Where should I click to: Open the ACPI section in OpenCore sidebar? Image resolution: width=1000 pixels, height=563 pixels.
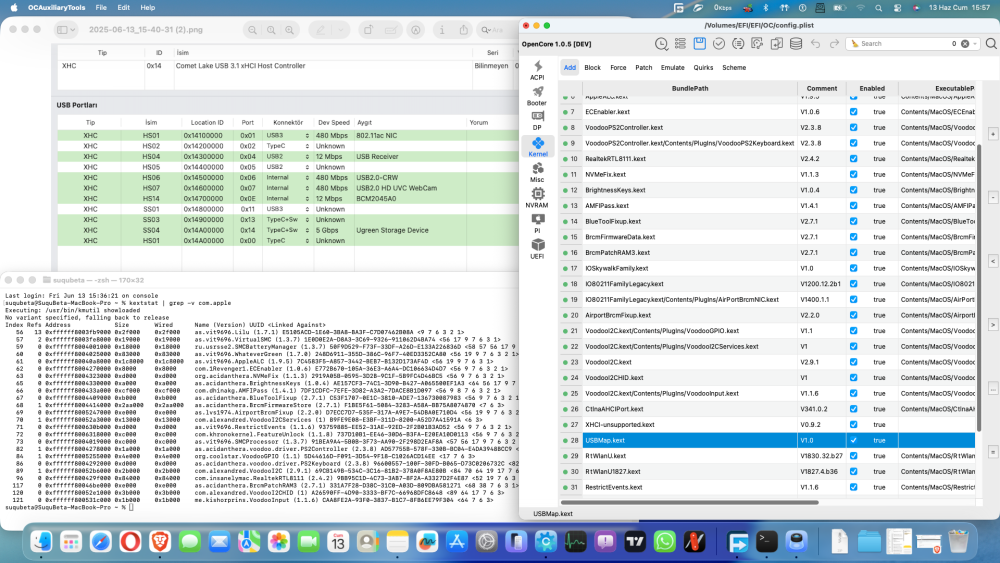point(538,70)
